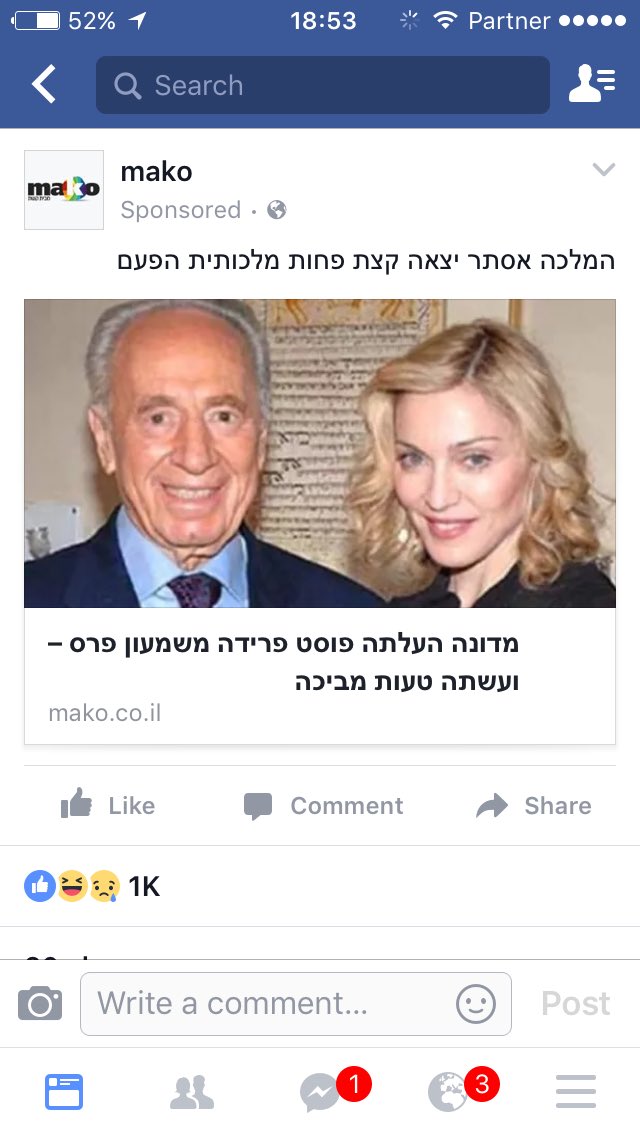Open the Hebrew article headline link
Viewport: 640px width, 1136px height.
[283, 662]
